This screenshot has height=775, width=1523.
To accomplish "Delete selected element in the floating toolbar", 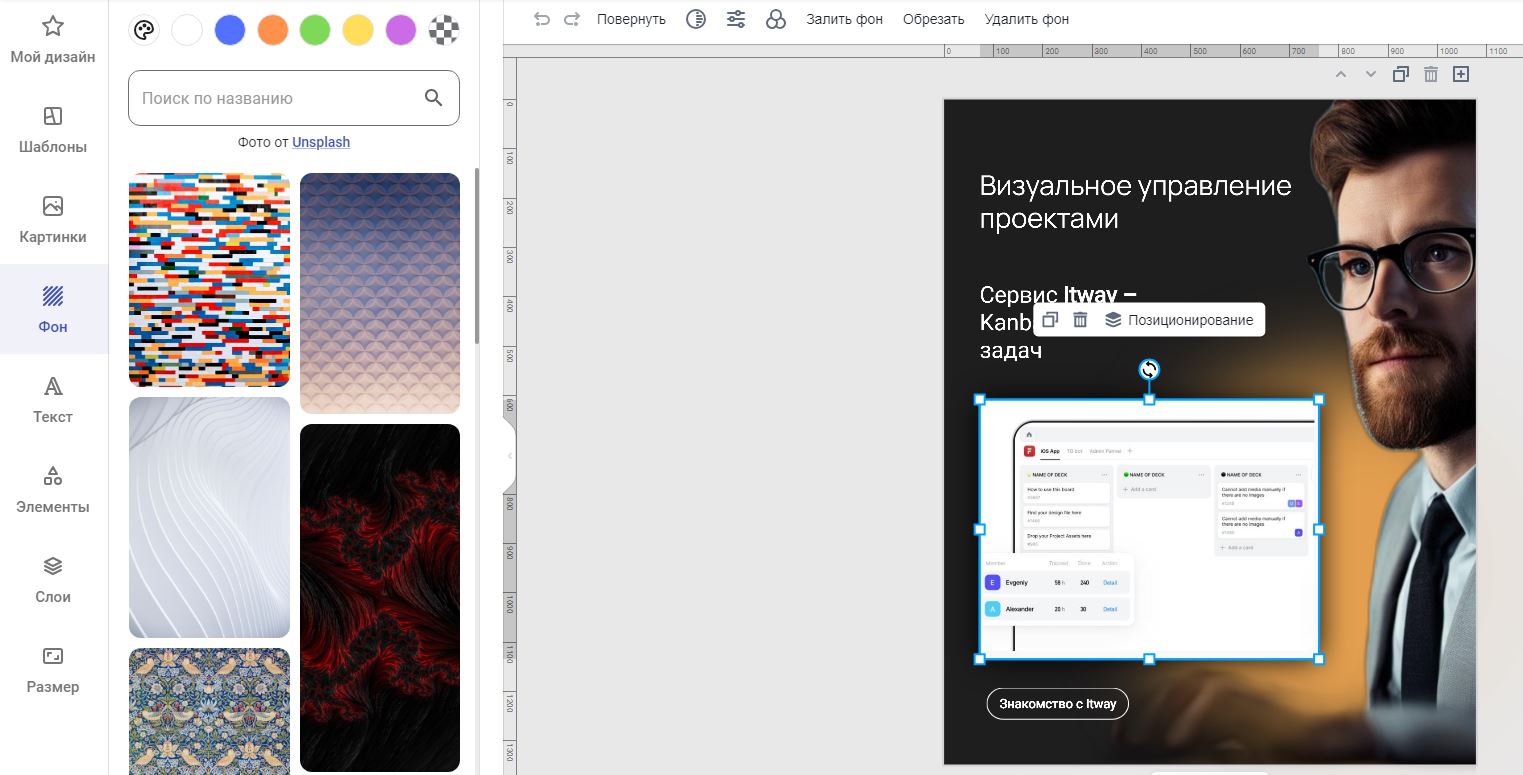I will click(x=1080, y=320).
